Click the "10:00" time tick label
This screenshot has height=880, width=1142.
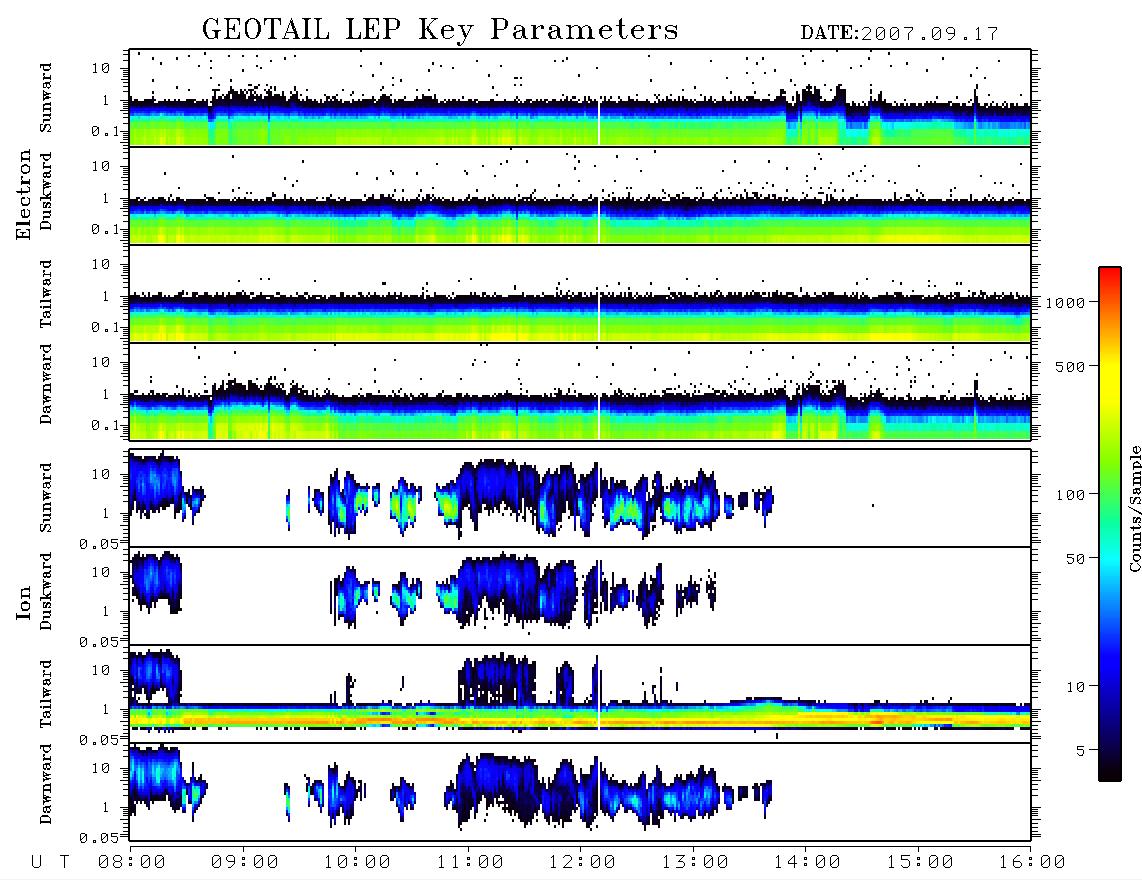(x=357, y=862)
